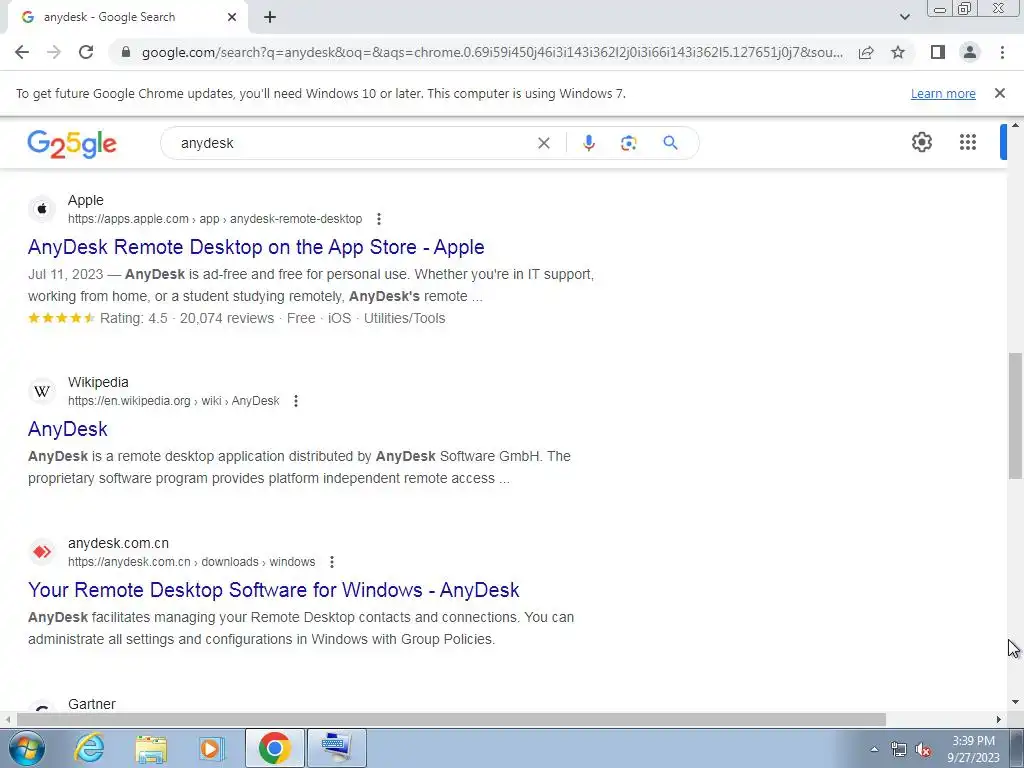Click the scroll right arrow
1024x768 pixels.
click(999, 720)
